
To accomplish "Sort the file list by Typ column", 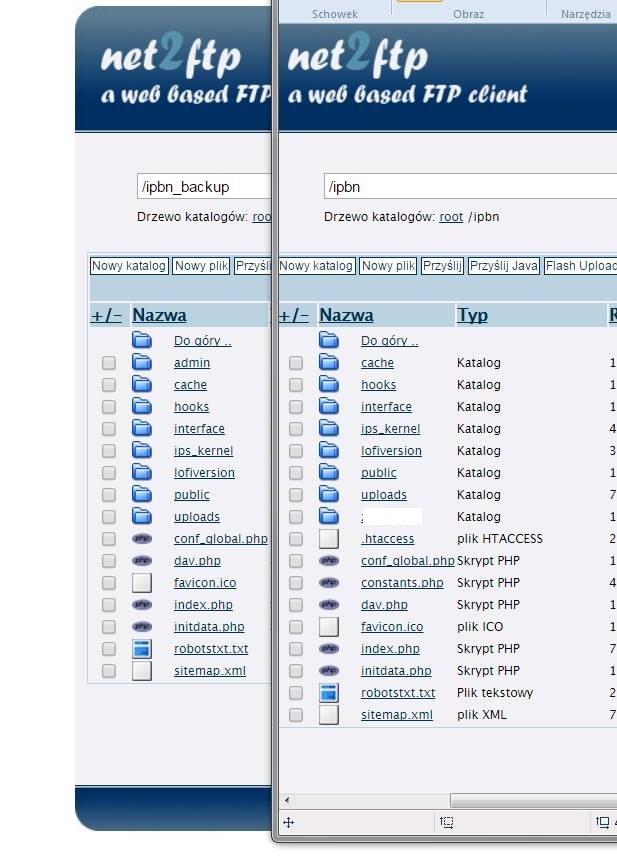I will coord(472,315).
